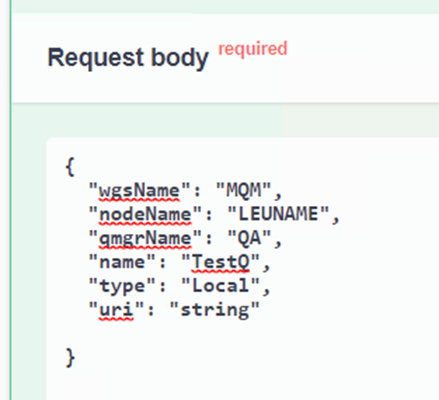Click the name key in JSON body

point(122,262)
